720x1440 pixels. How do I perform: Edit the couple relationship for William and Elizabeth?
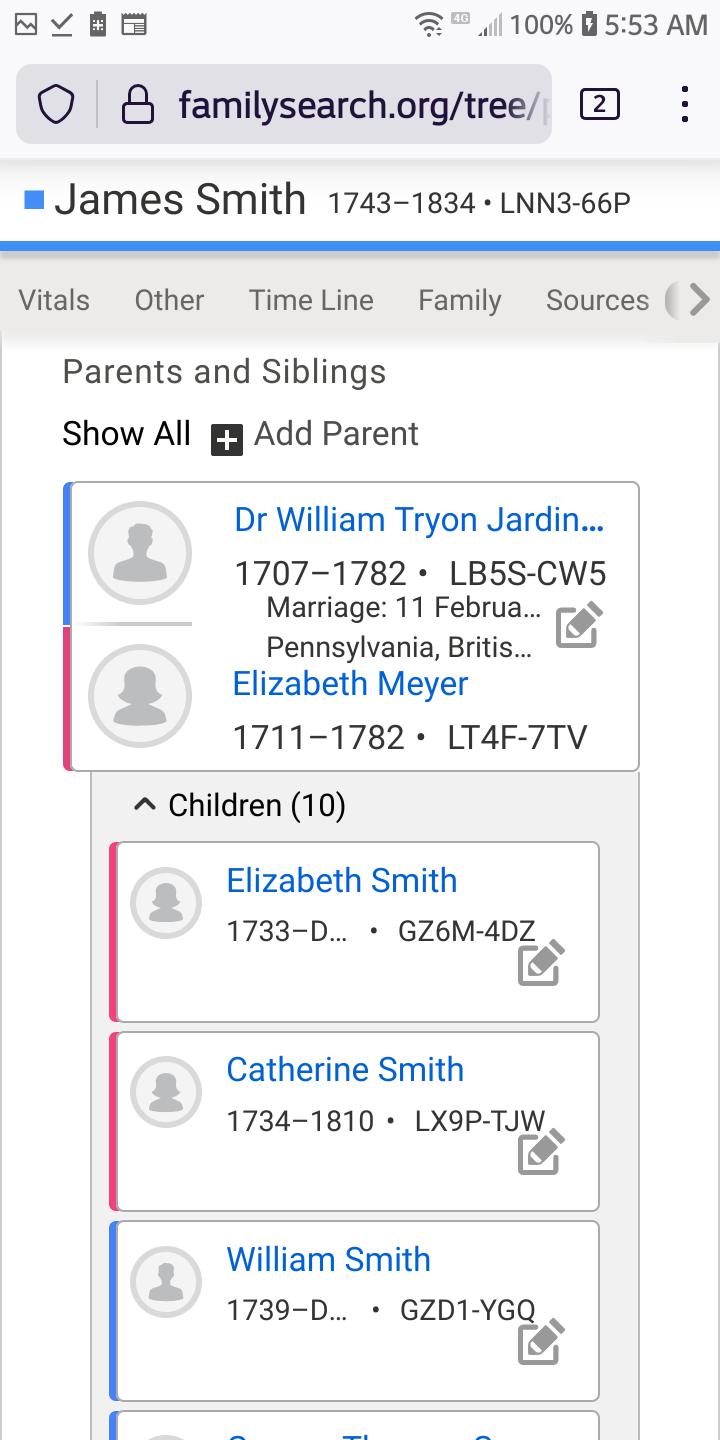point(579,625)
